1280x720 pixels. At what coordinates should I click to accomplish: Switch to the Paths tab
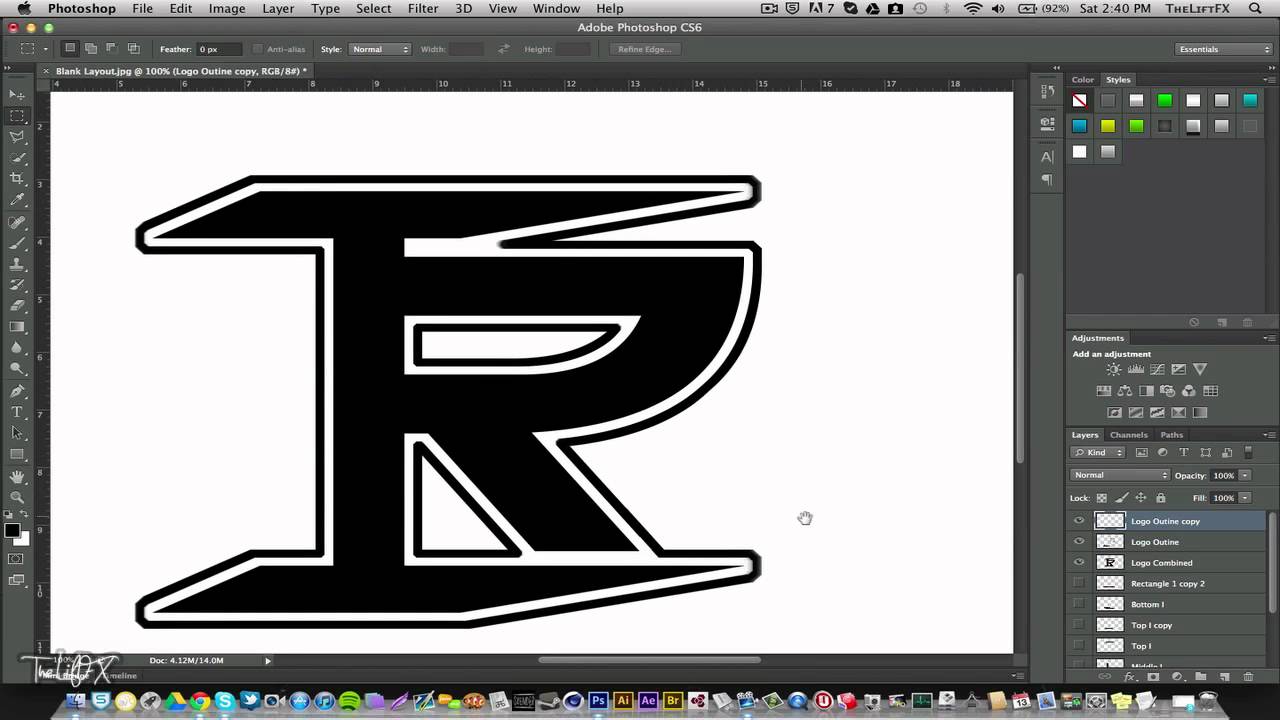[1172, 435]
